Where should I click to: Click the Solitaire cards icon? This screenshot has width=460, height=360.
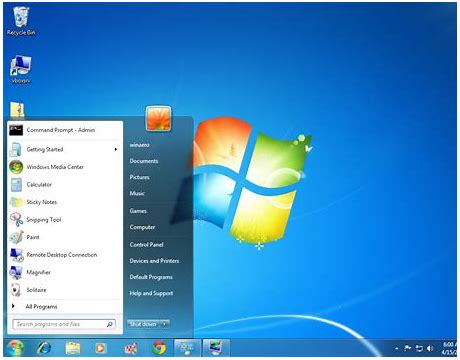(16, 290)
